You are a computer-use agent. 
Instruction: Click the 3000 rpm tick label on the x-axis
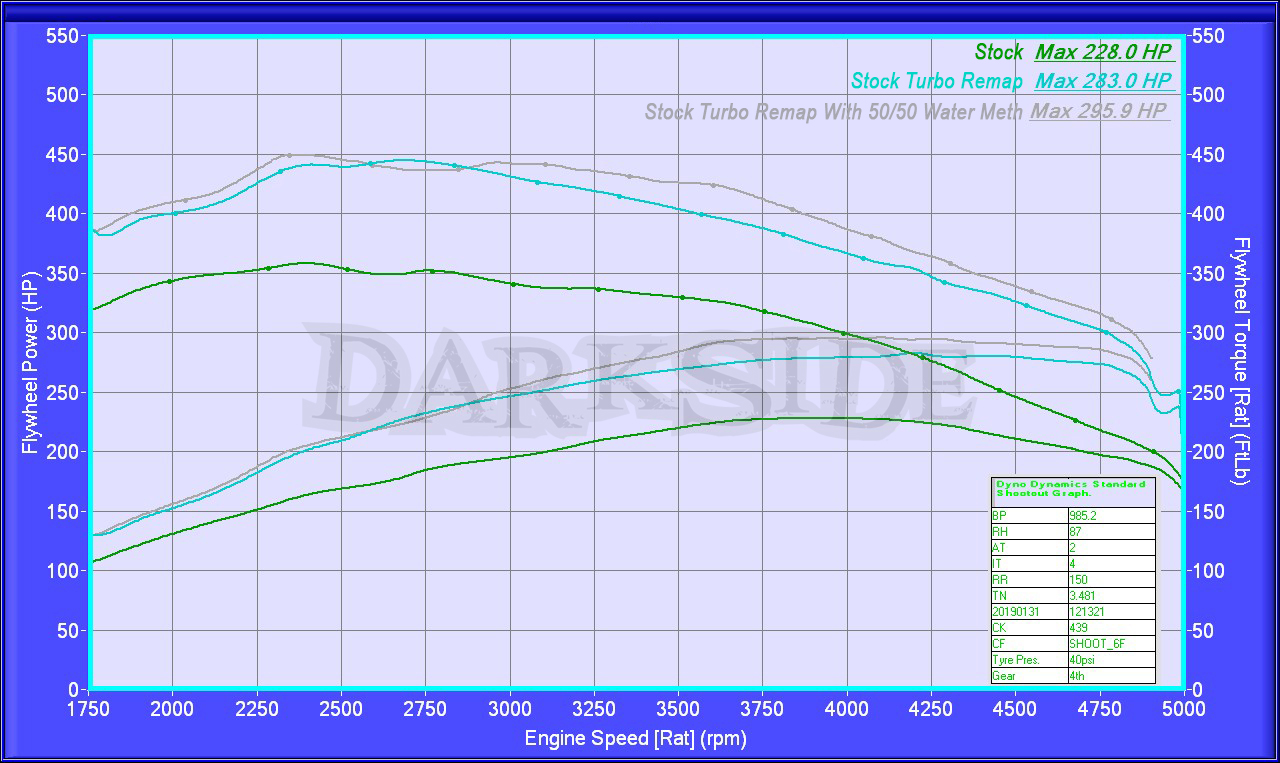coord(510,709)
